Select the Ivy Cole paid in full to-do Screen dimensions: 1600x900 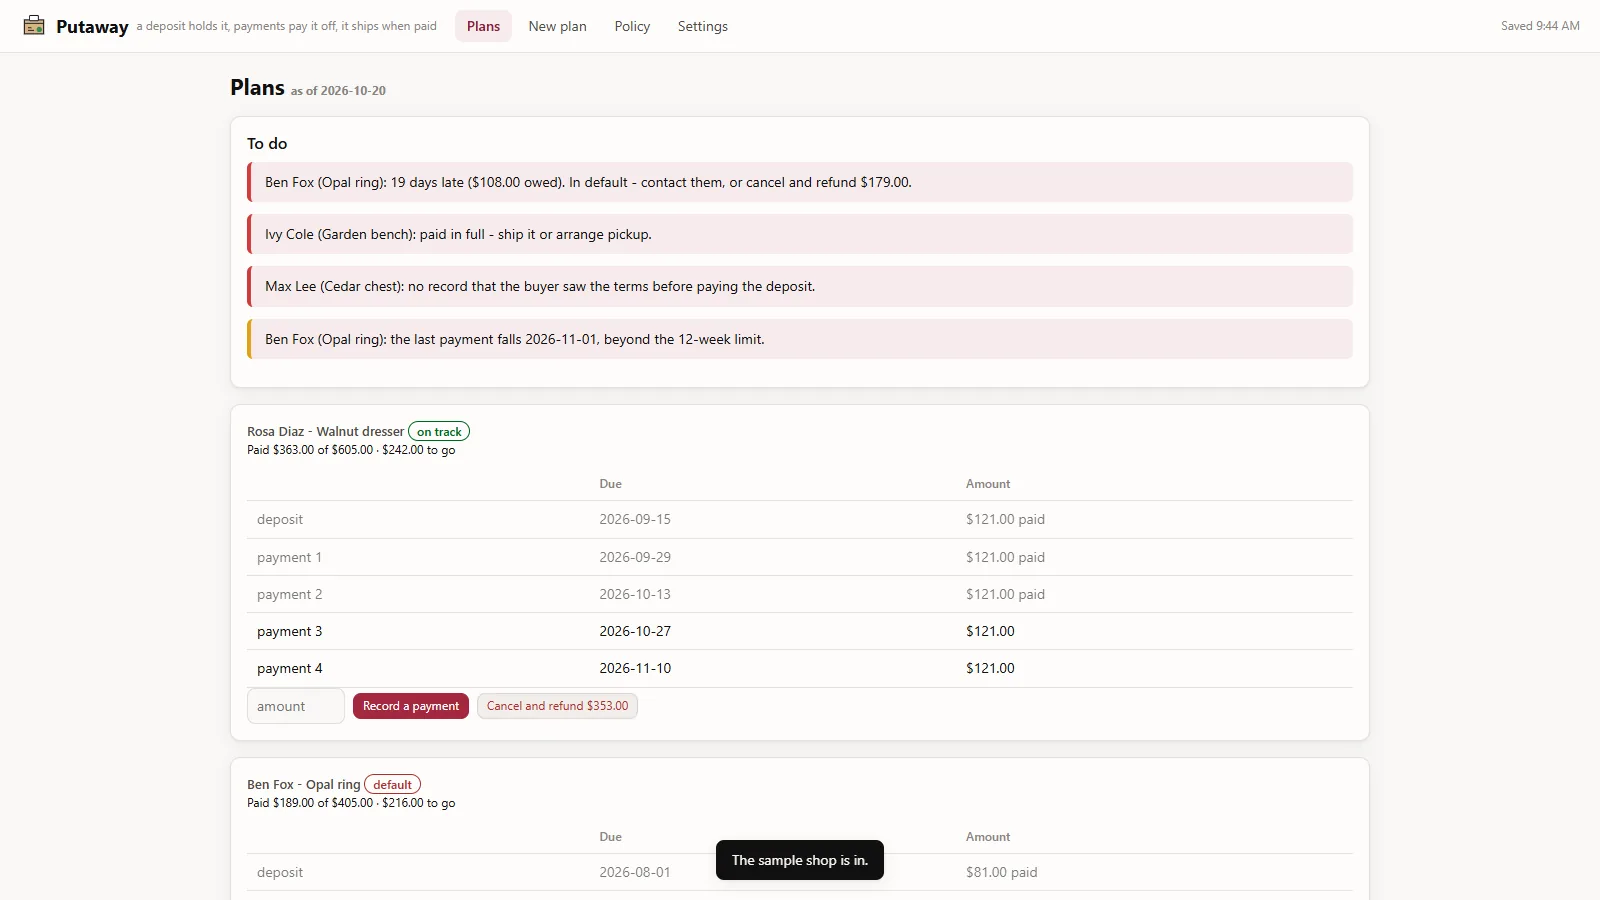point(800,234)
